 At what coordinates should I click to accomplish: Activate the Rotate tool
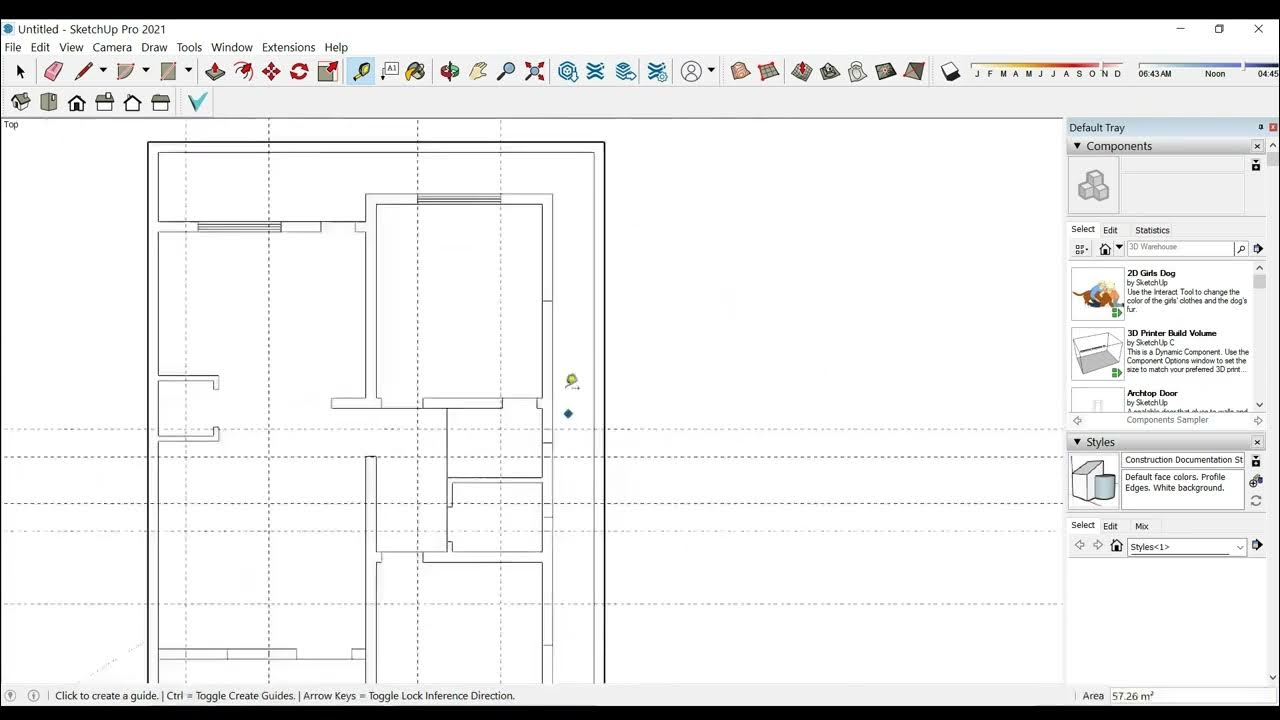(299, 71)
